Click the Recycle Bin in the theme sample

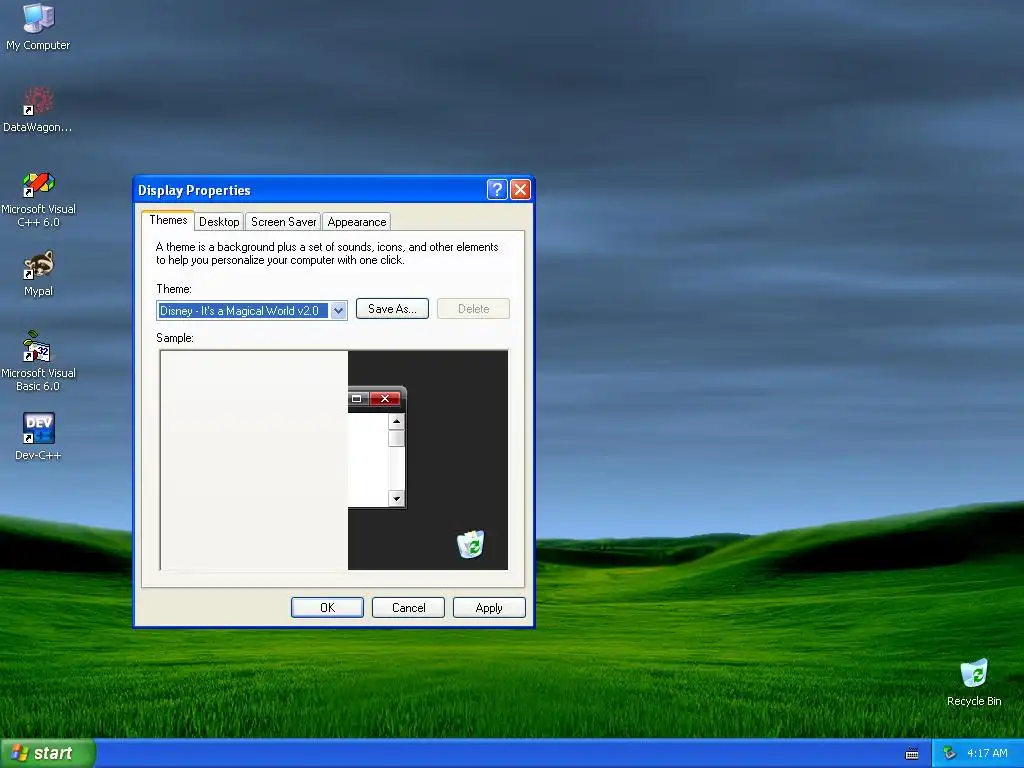click(470, 543)
